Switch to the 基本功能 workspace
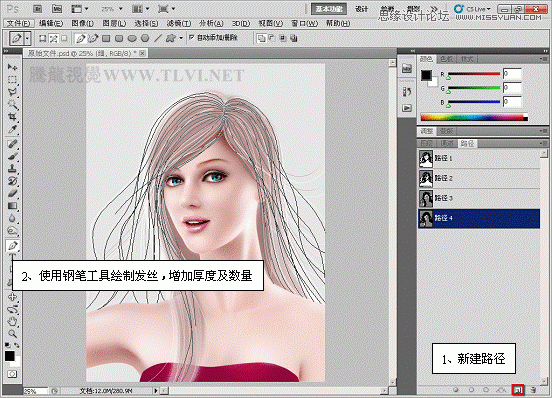This screenshot has width=552, height=398. coord(329,9)
